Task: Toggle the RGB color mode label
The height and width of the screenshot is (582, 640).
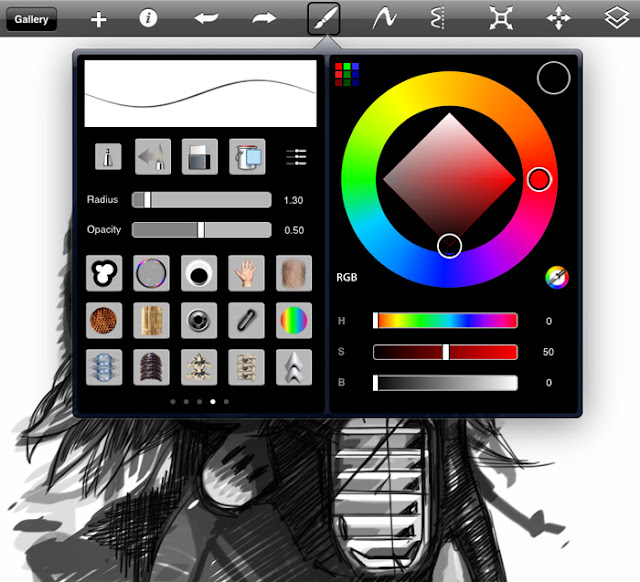Action: point(347,278)
